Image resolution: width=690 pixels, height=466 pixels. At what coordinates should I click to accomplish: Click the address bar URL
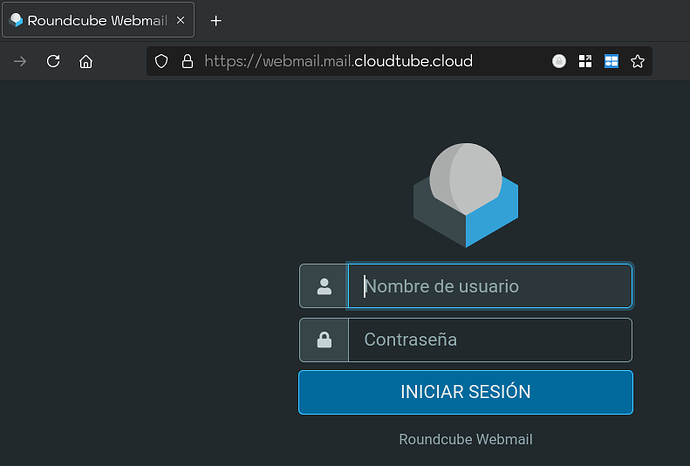coord(338,61)
